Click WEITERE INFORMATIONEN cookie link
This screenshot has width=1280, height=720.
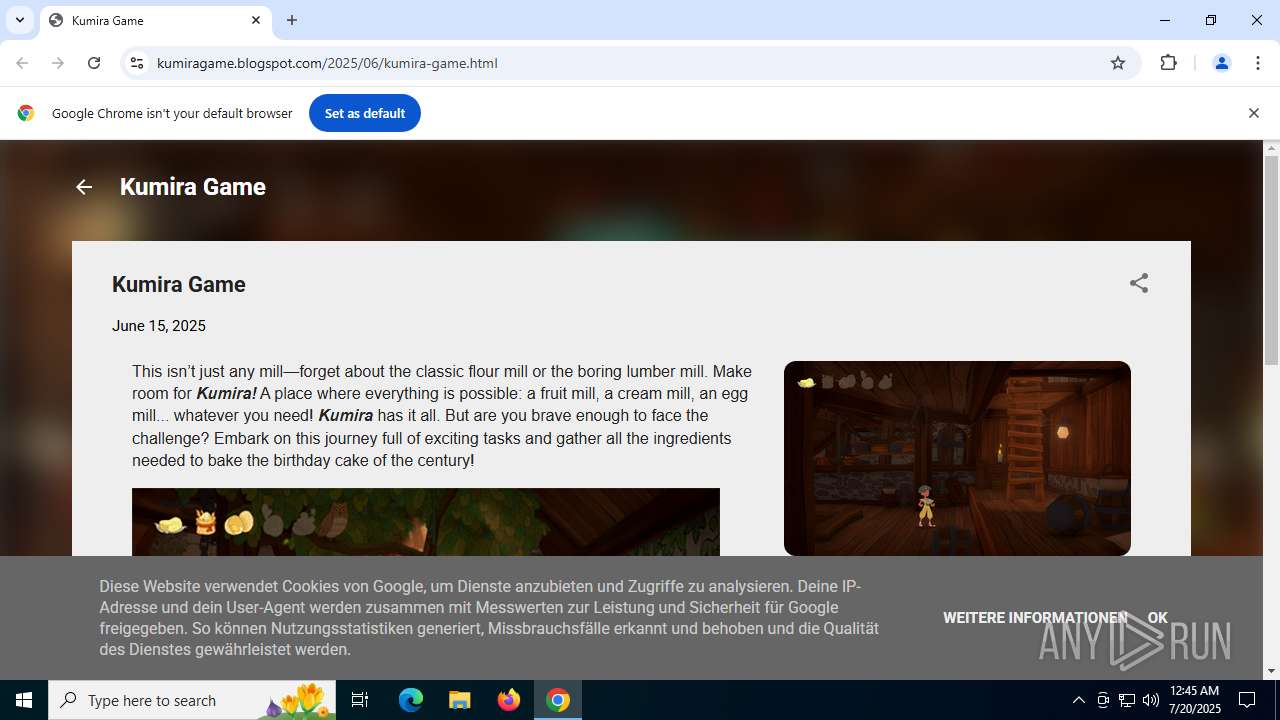click(1035, 618)
